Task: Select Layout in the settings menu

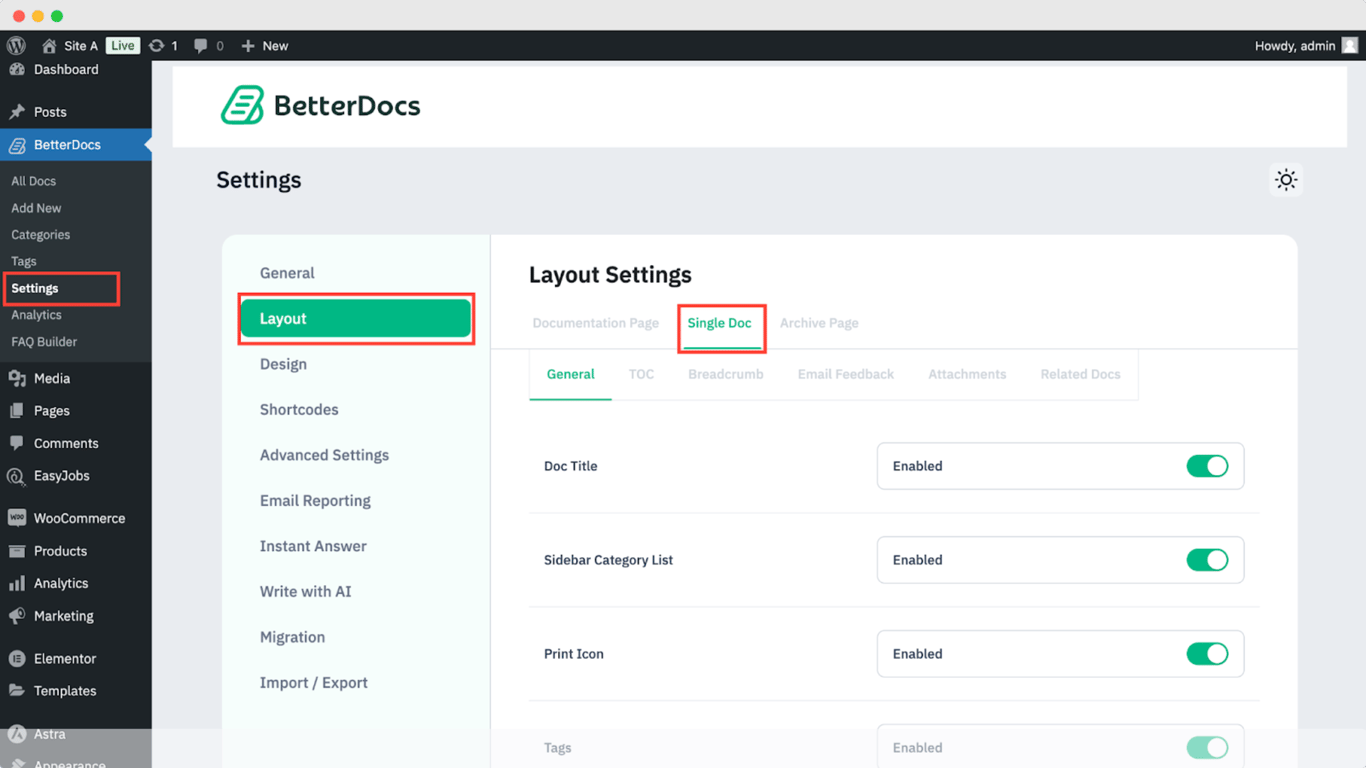Action: point(356,319)
